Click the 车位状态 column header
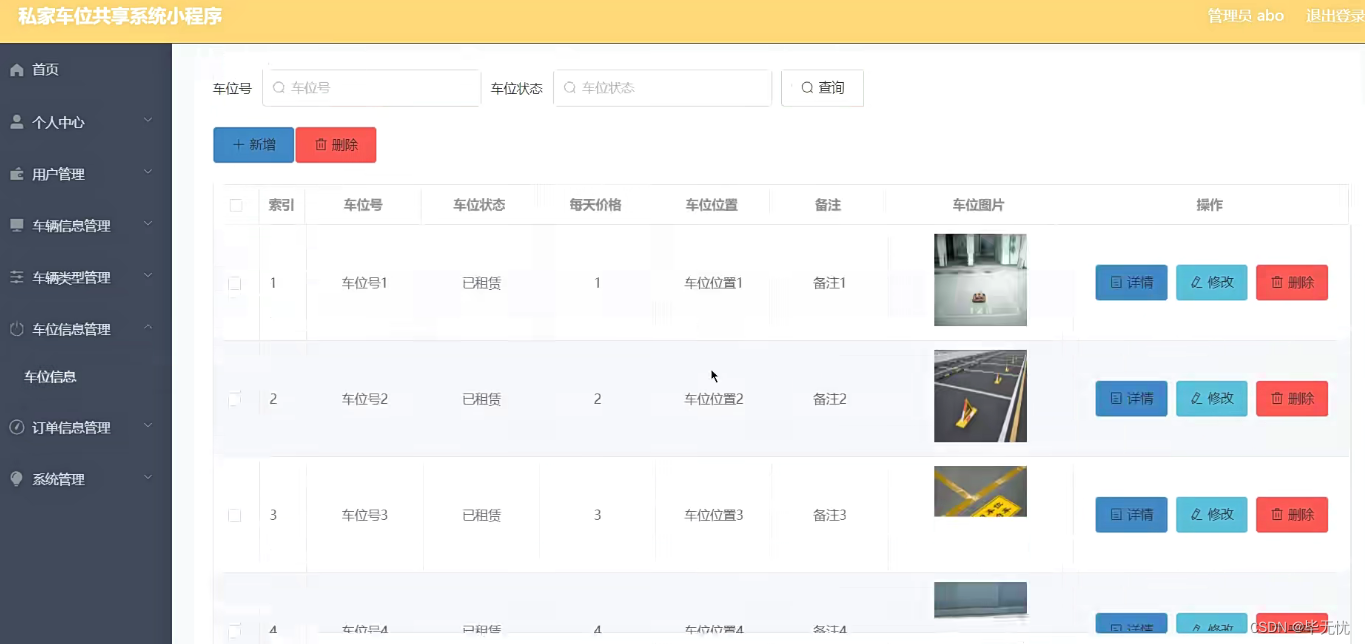Image resolution: width=1365 pixels, height=644 pixels. pos(479,205)
